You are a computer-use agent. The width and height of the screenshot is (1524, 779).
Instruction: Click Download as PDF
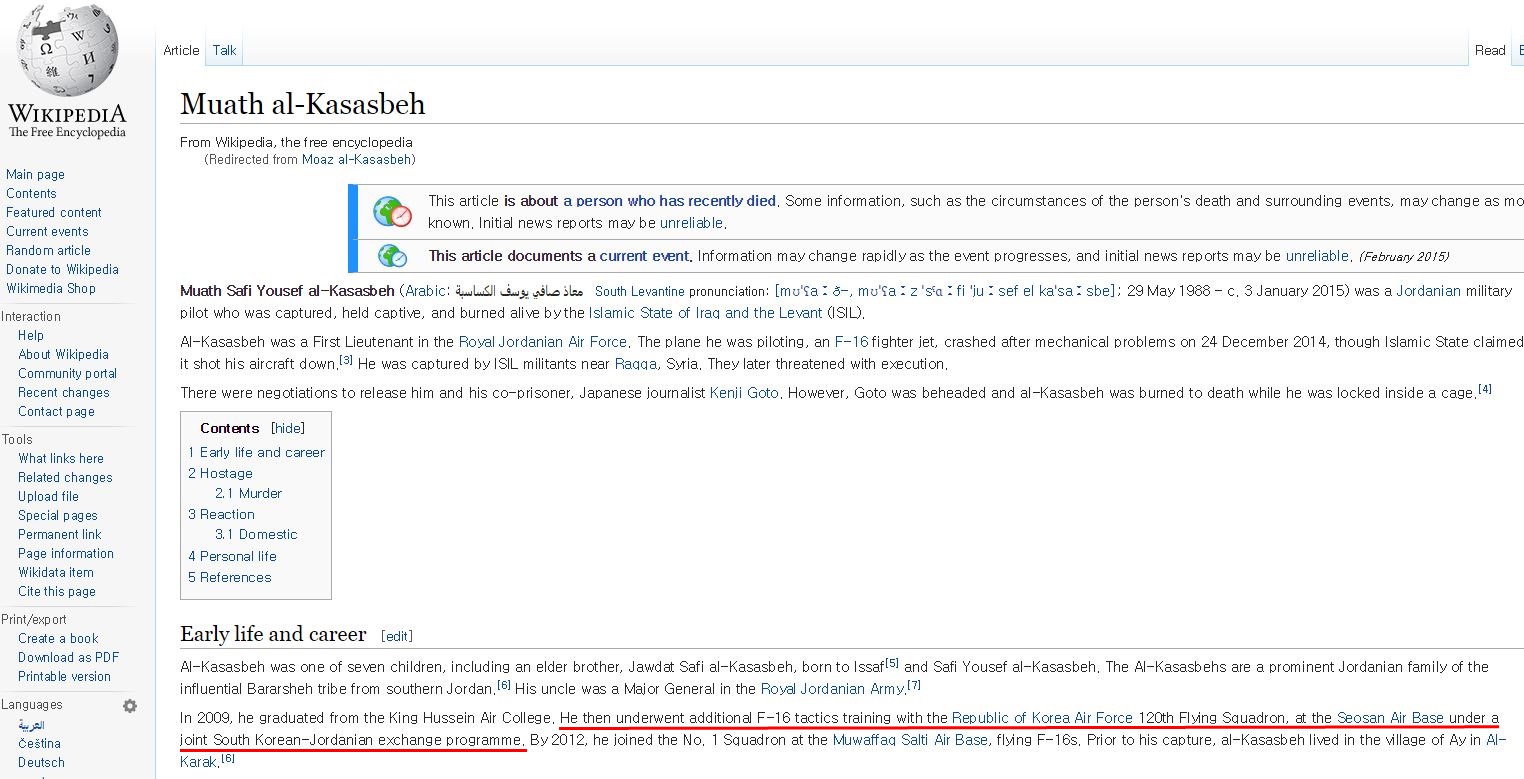click(68, 657)
